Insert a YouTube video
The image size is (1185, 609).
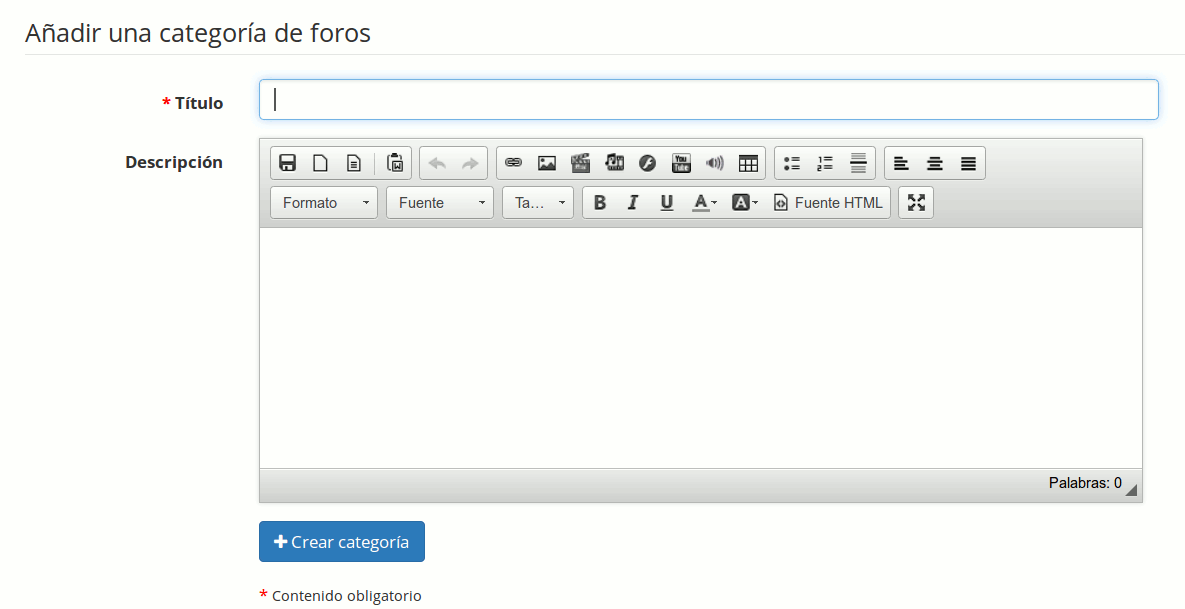(x=681, y=163)
